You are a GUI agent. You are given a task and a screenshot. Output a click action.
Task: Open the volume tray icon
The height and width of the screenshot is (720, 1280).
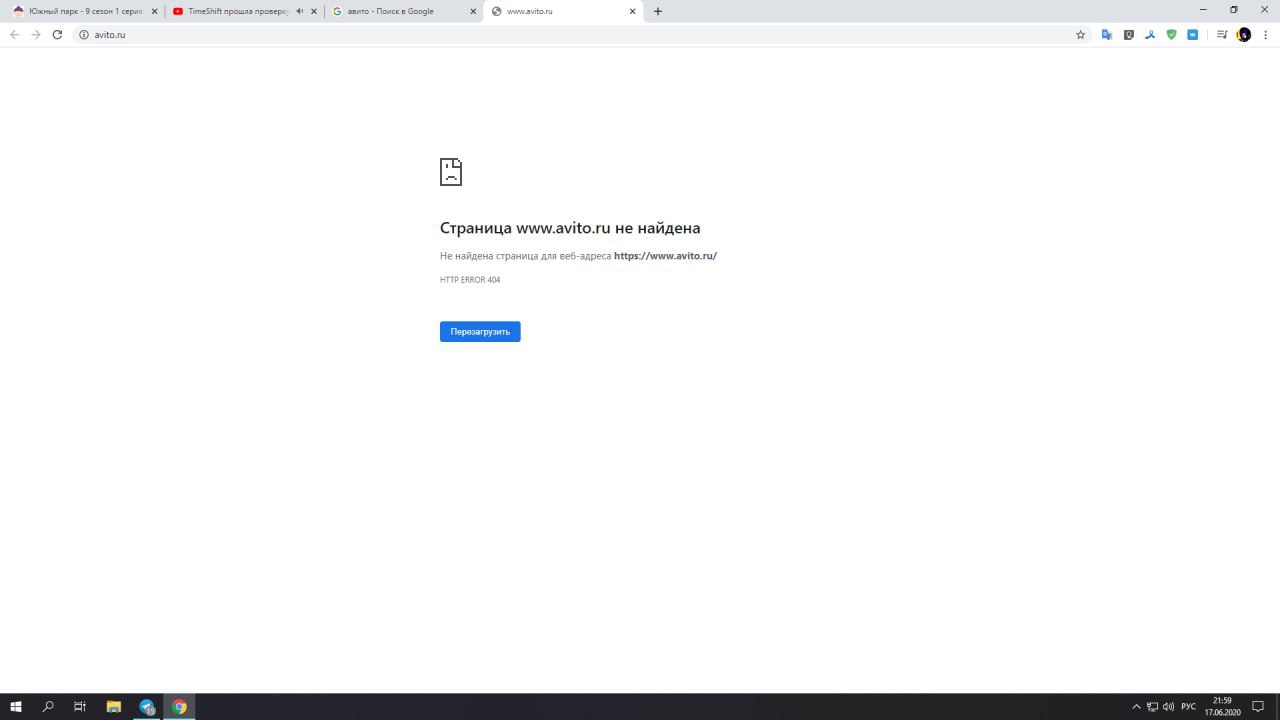pyautogui.click(x=1168, y=707)
